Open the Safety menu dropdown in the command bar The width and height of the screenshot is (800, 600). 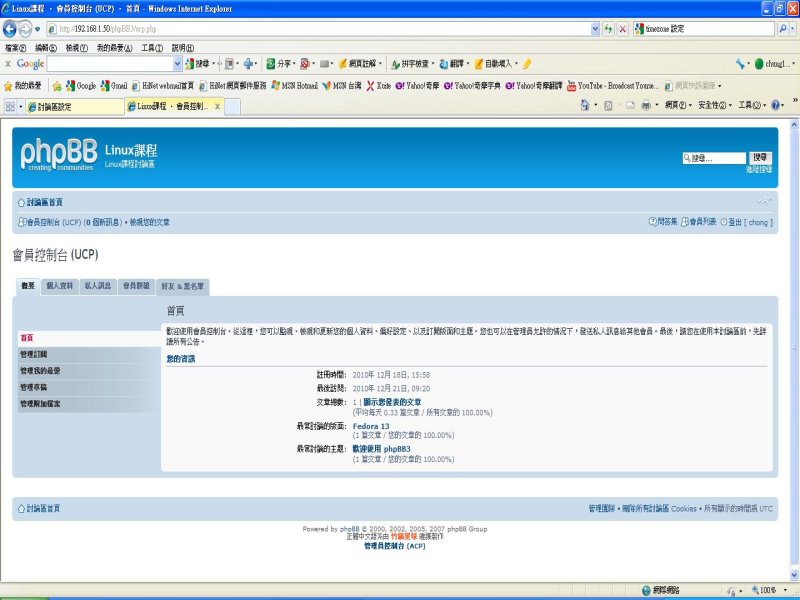[x=714, y=105]
